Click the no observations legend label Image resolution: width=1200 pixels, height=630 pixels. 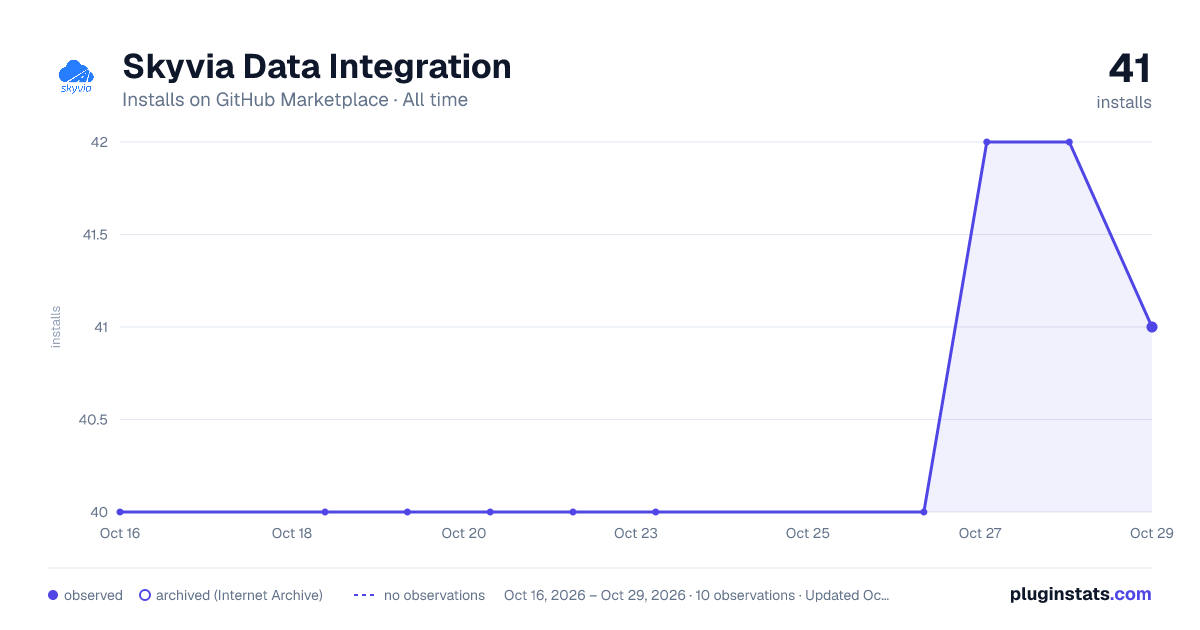coord(434,595)
